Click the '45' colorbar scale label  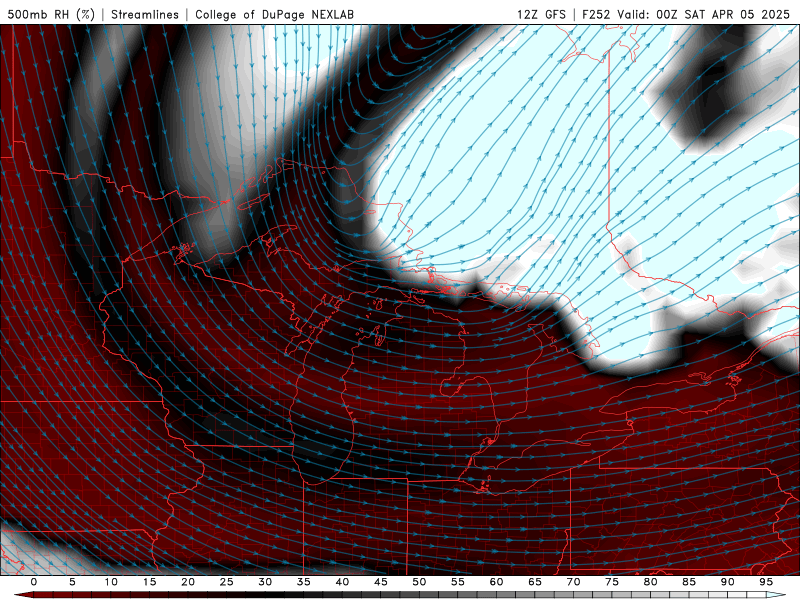381,582
